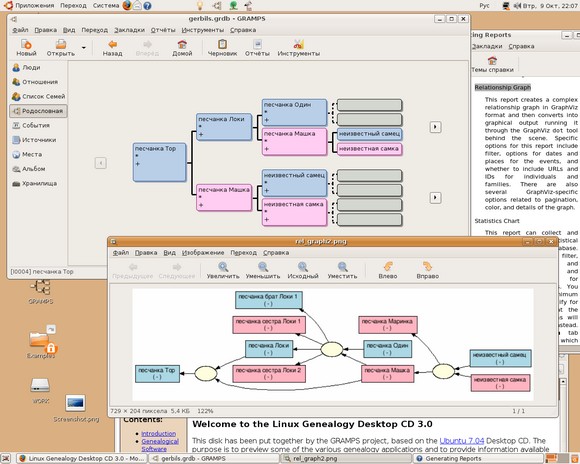Select песчанка Тор box in pedigree view
This screenshot has width=580, height=464.
pyautogui.click(x=159, y=162)
